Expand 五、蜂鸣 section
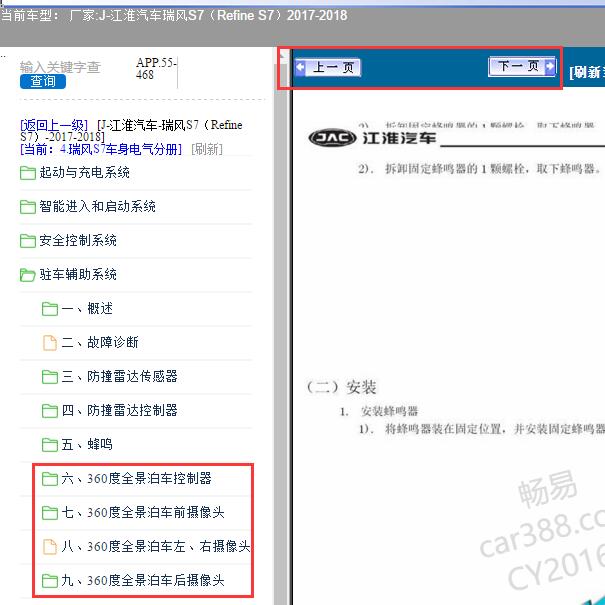The width and height of the screenshot is (605, 605). (x=87, y=444)
